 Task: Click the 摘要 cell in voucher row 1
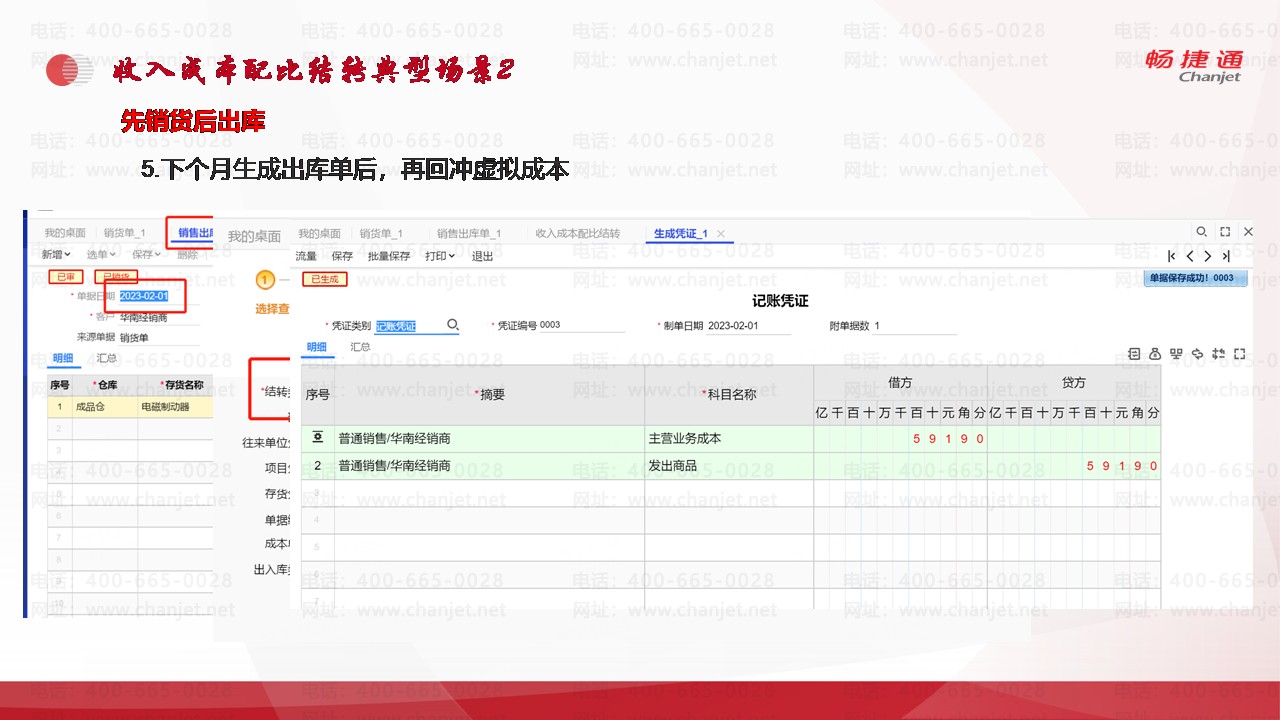point(489,439)
